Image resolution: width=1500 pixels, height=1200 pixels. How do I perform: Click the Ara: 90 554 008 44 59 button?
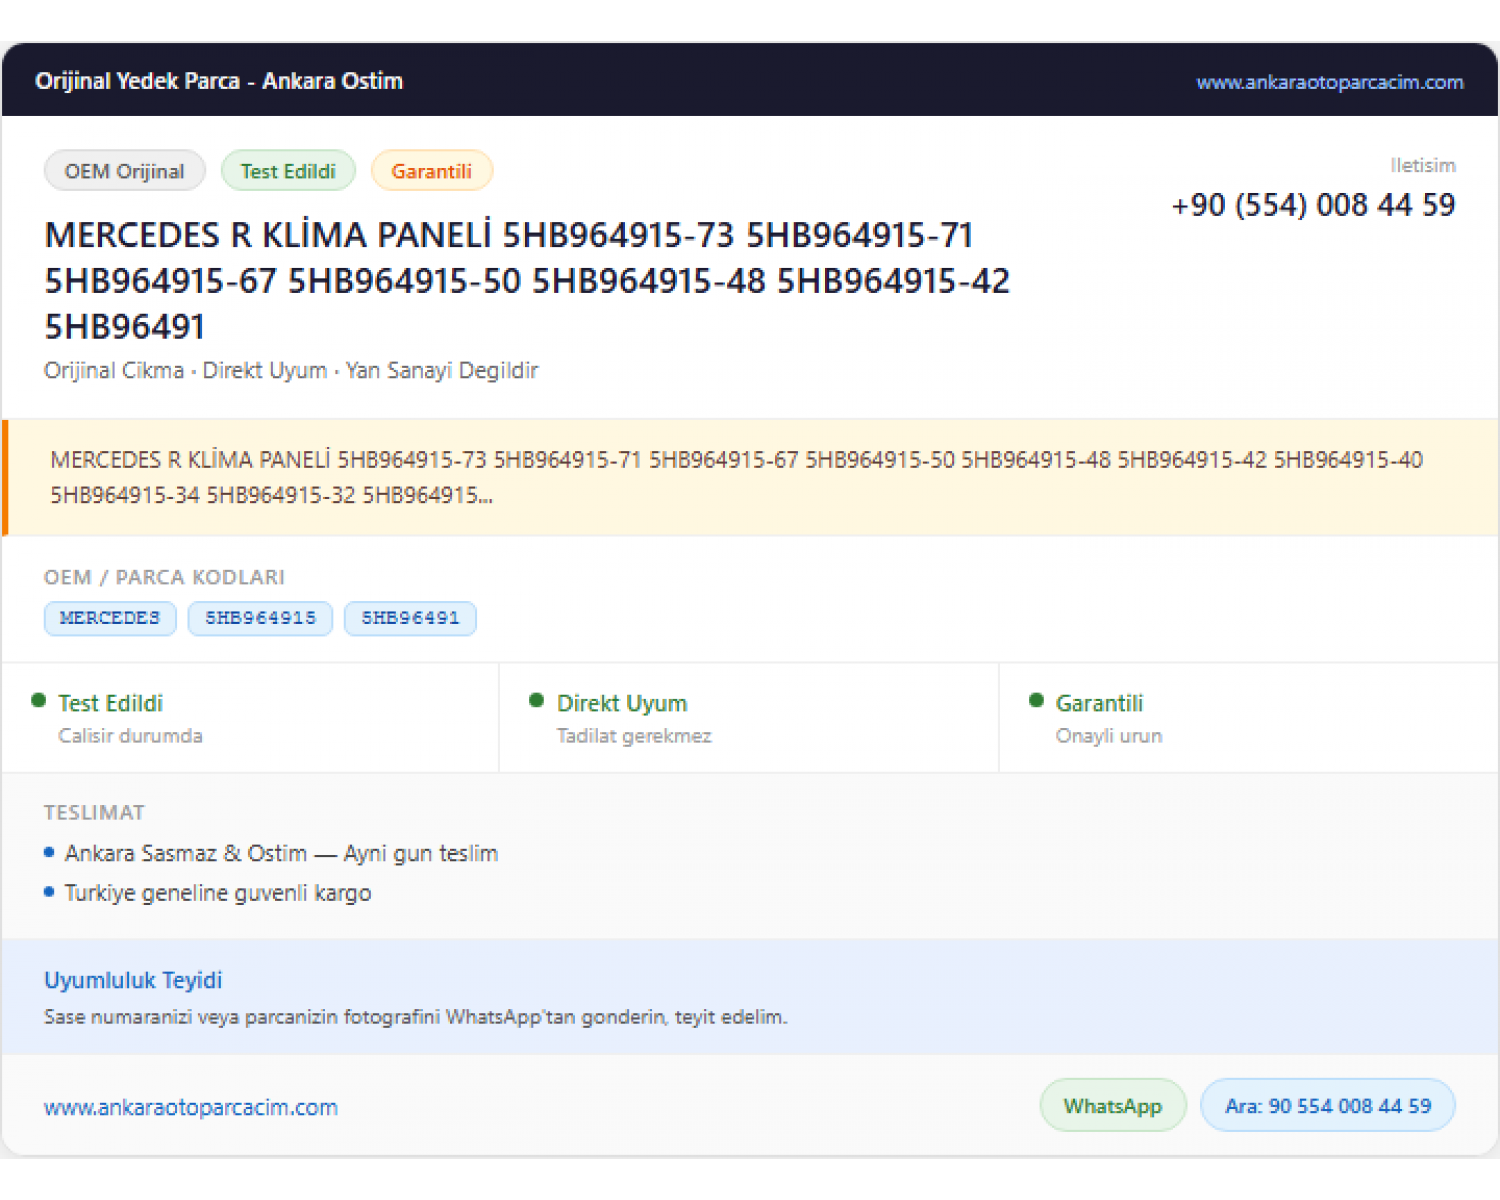1328,1106
